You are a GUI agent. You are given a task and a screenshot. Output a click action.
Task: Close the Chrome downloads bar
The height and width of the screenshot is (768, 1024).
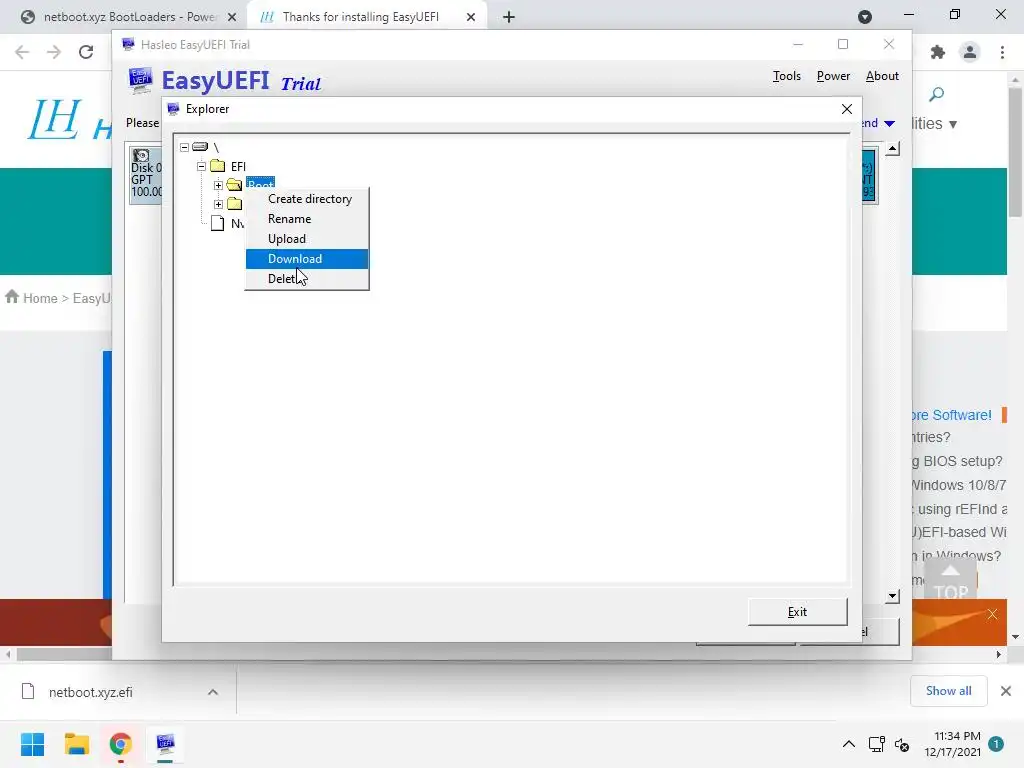point(1006,691)
